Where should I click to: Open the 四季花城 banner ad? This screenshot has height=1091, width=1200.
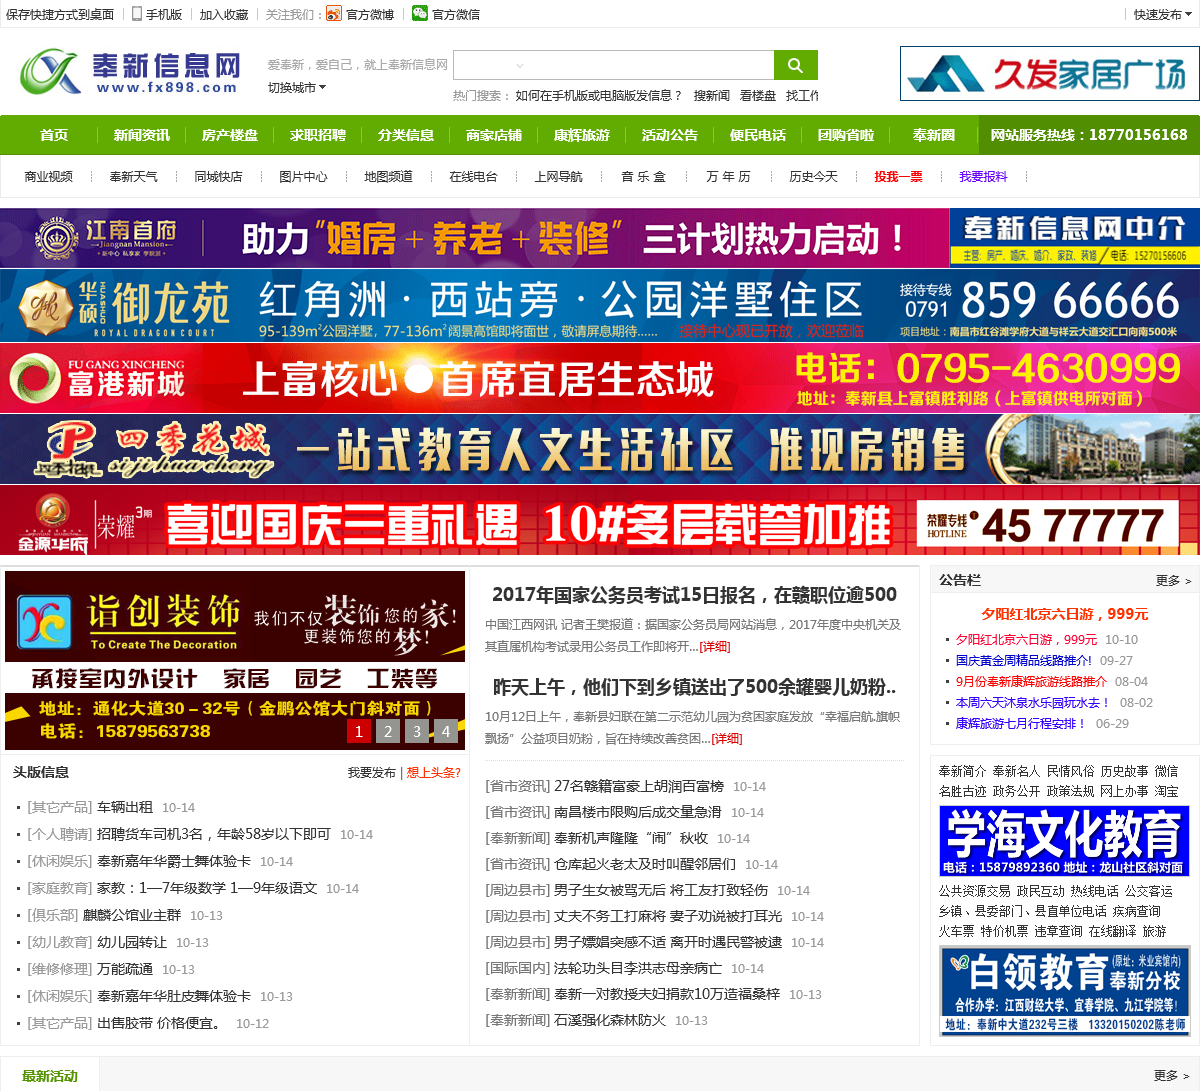[x=600, y=450]
